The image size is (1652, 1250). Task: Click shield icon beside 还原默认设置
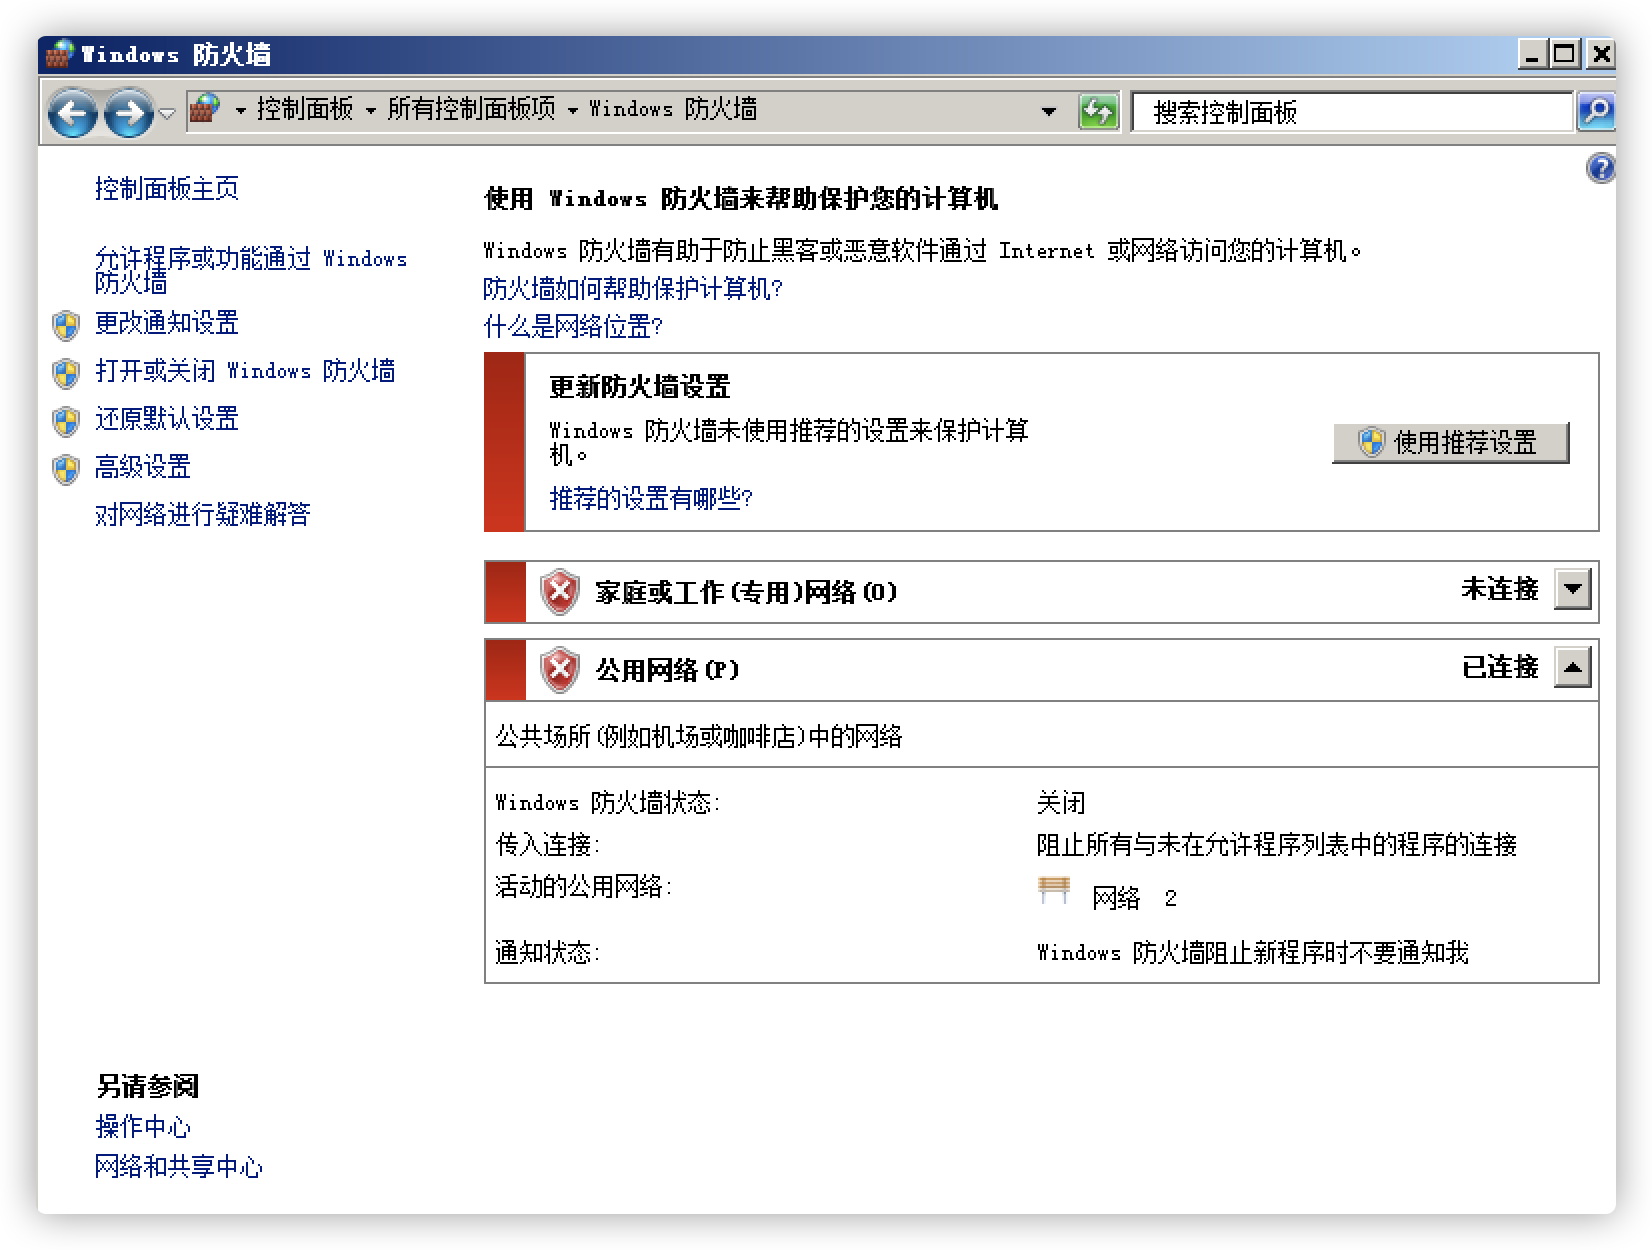[x=66, y=421]
